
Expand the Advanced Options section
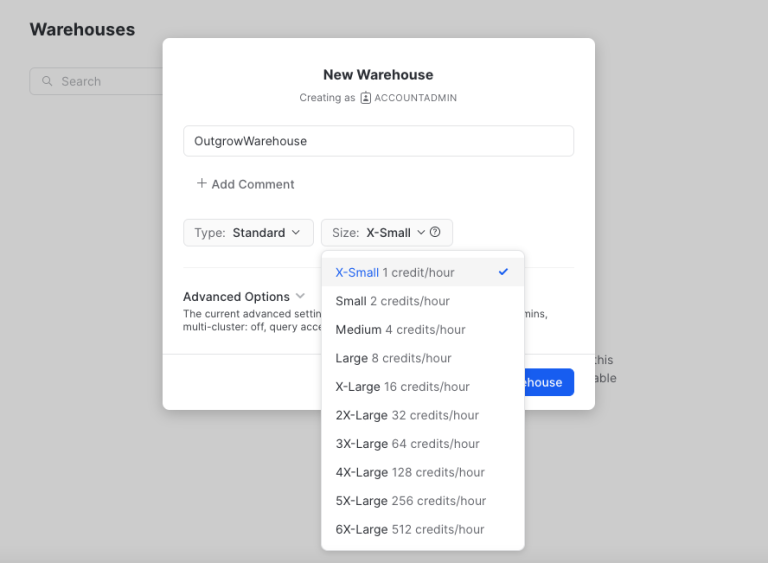(244, 297)
